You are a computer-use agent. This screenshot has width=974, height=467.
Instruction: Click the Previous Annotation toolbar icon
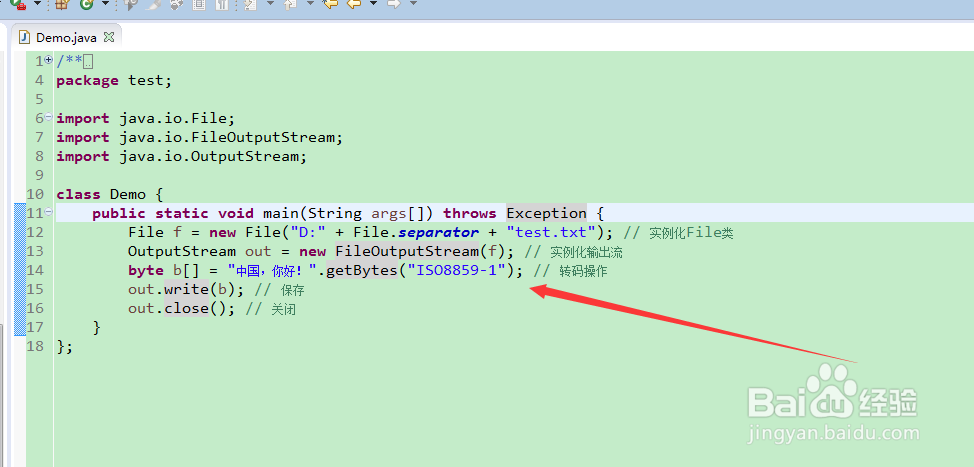click(x=290, y=4)
